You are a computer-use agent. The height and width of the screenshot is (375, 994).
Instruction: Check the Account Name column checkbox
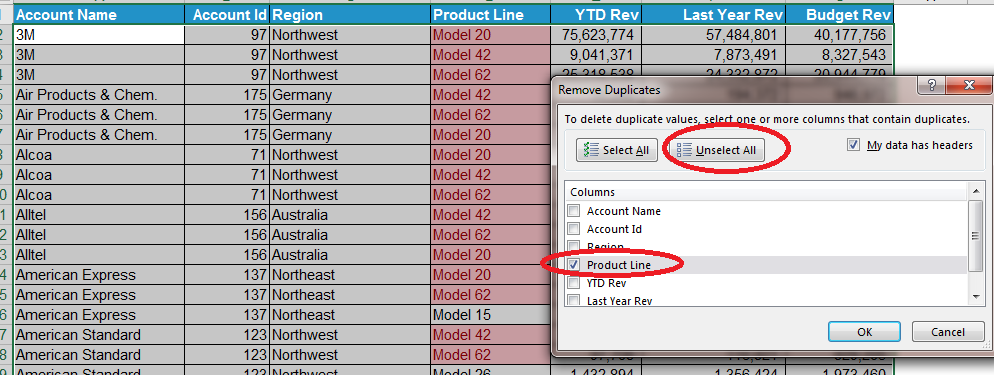coord(573,211)
